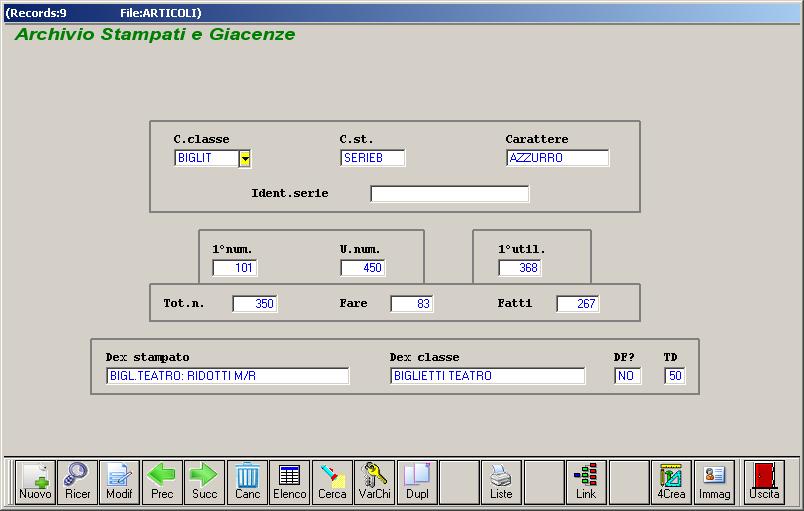Click the DF? field showing NO
The image size is (804, 511).
627,376
